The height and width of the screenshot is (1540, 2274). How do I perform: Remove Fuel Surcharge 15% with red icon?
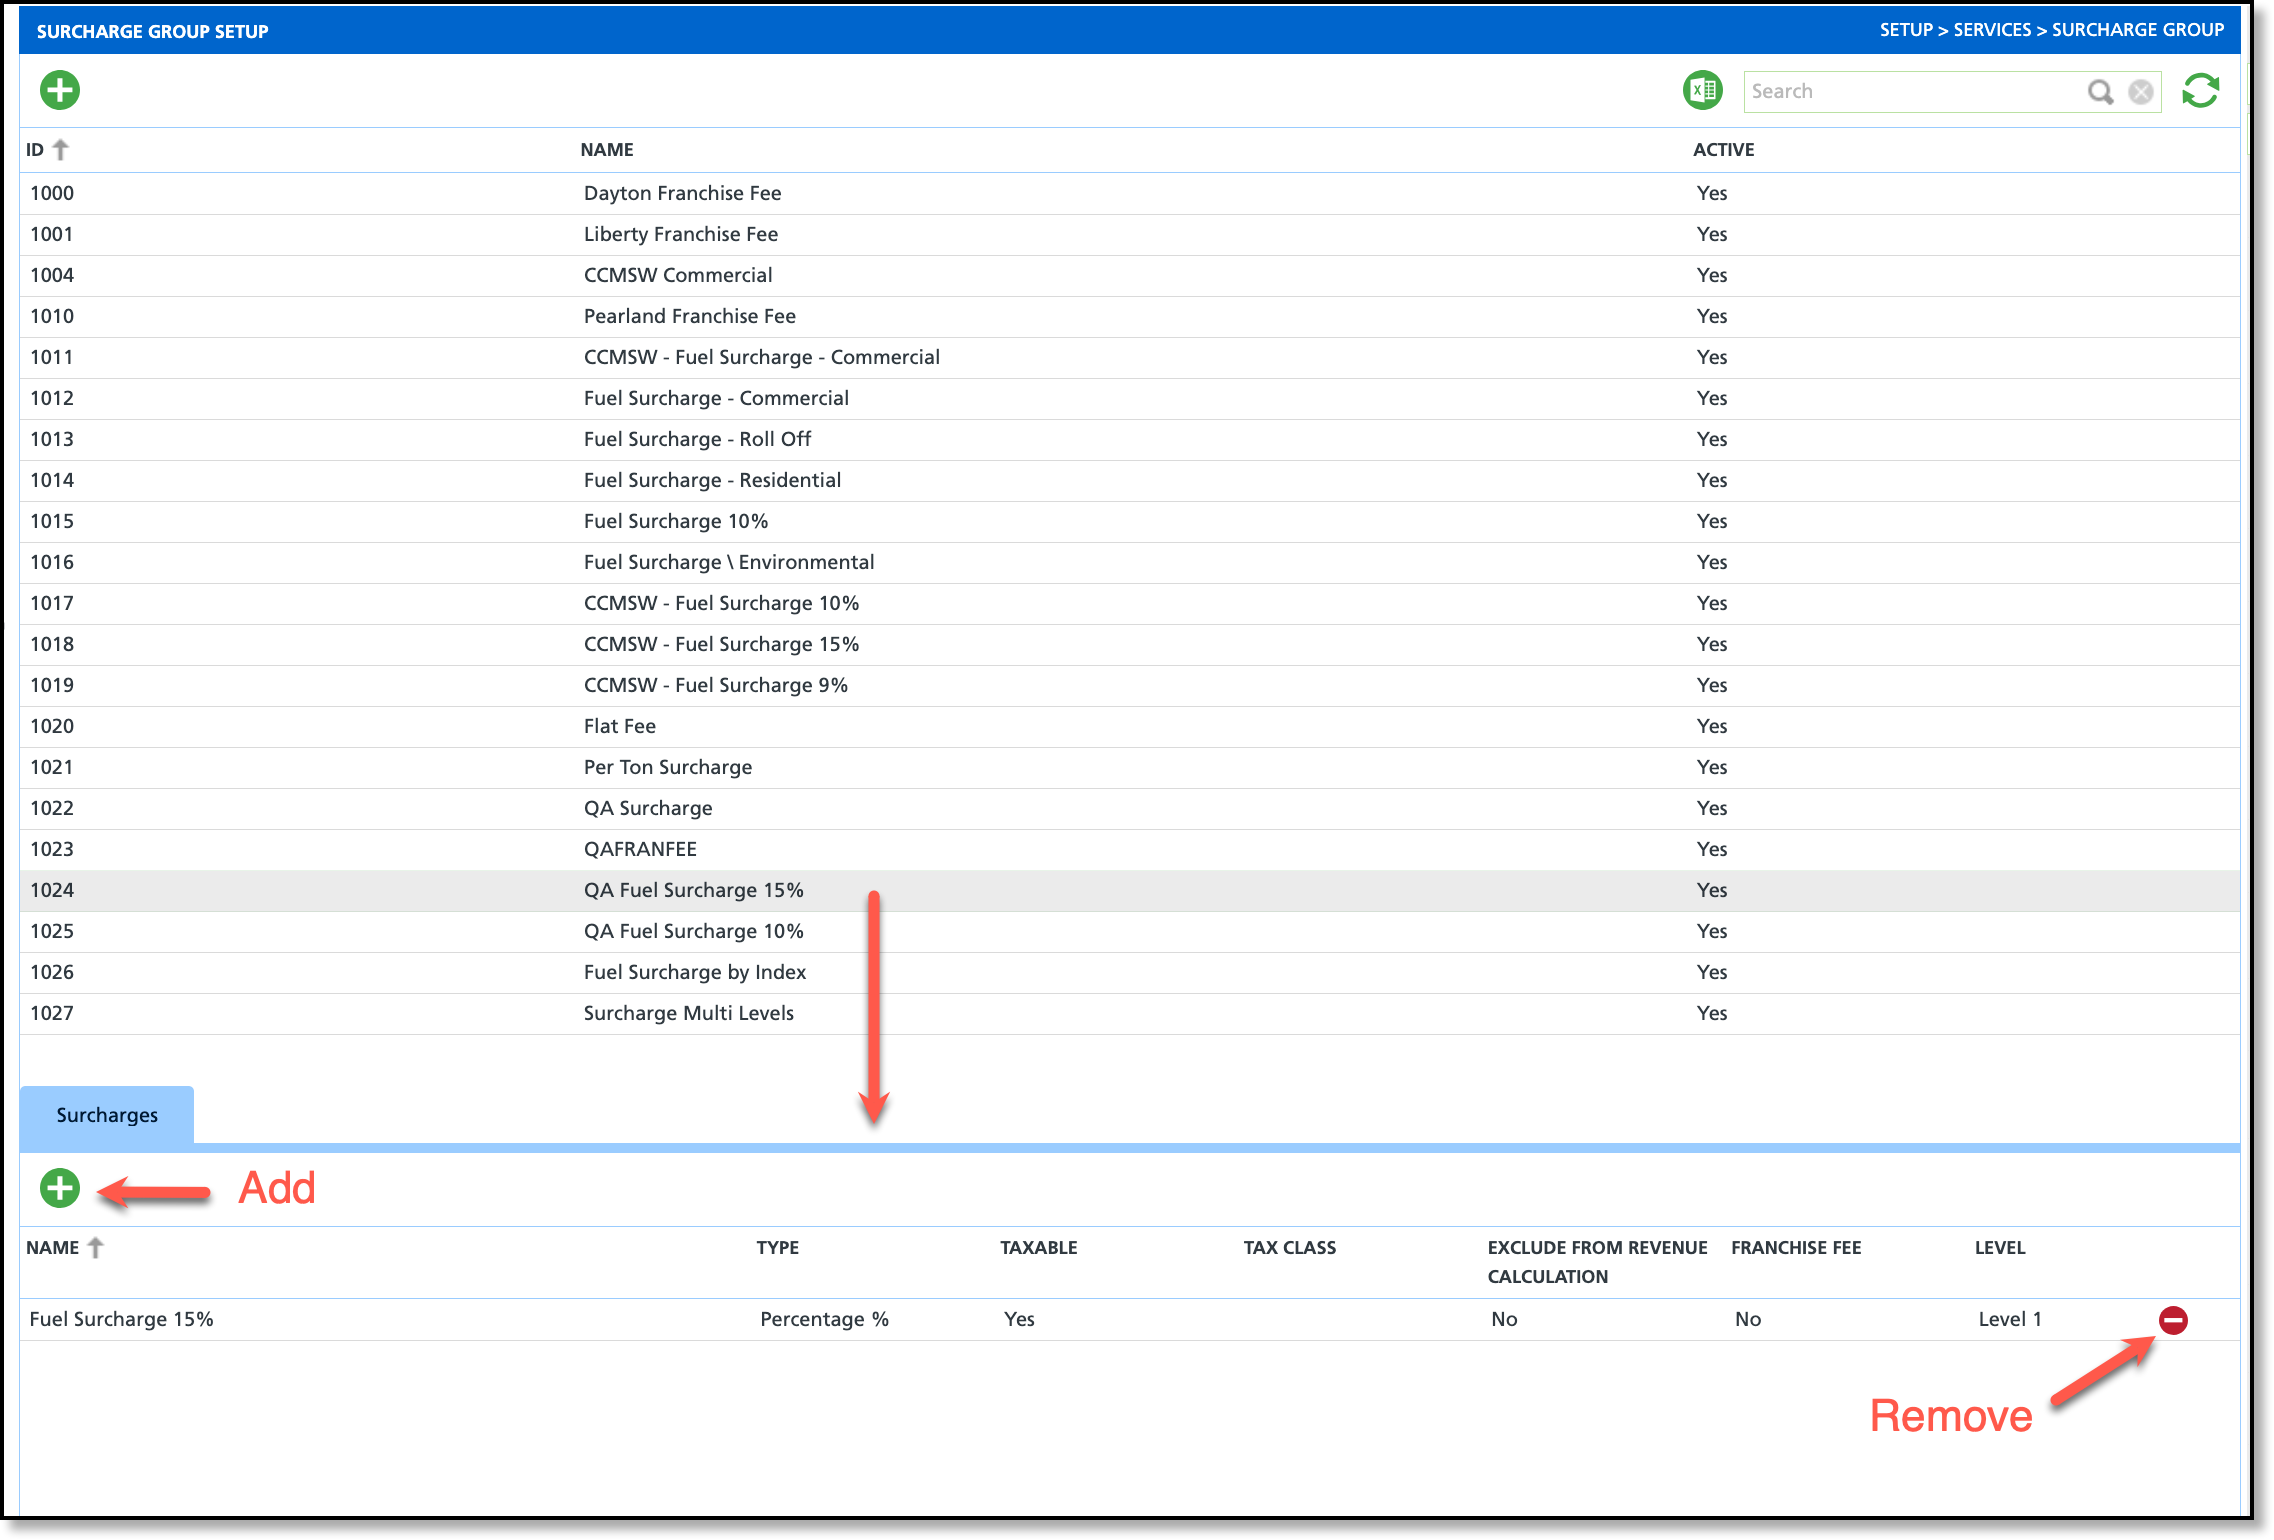[x=2173, y=1320]
